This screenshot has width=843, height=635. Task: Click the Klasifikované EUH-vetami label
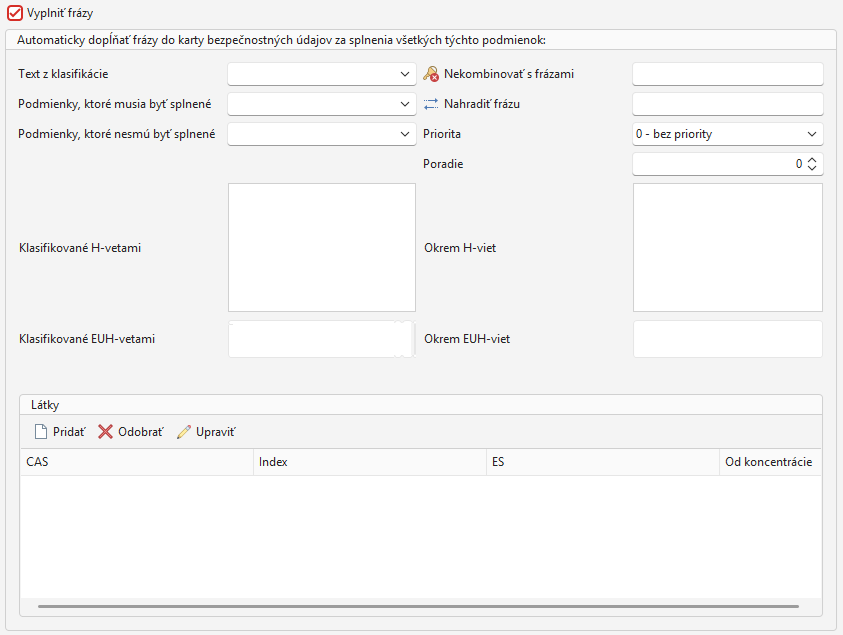pyautogui.click(x=87, y=339)
